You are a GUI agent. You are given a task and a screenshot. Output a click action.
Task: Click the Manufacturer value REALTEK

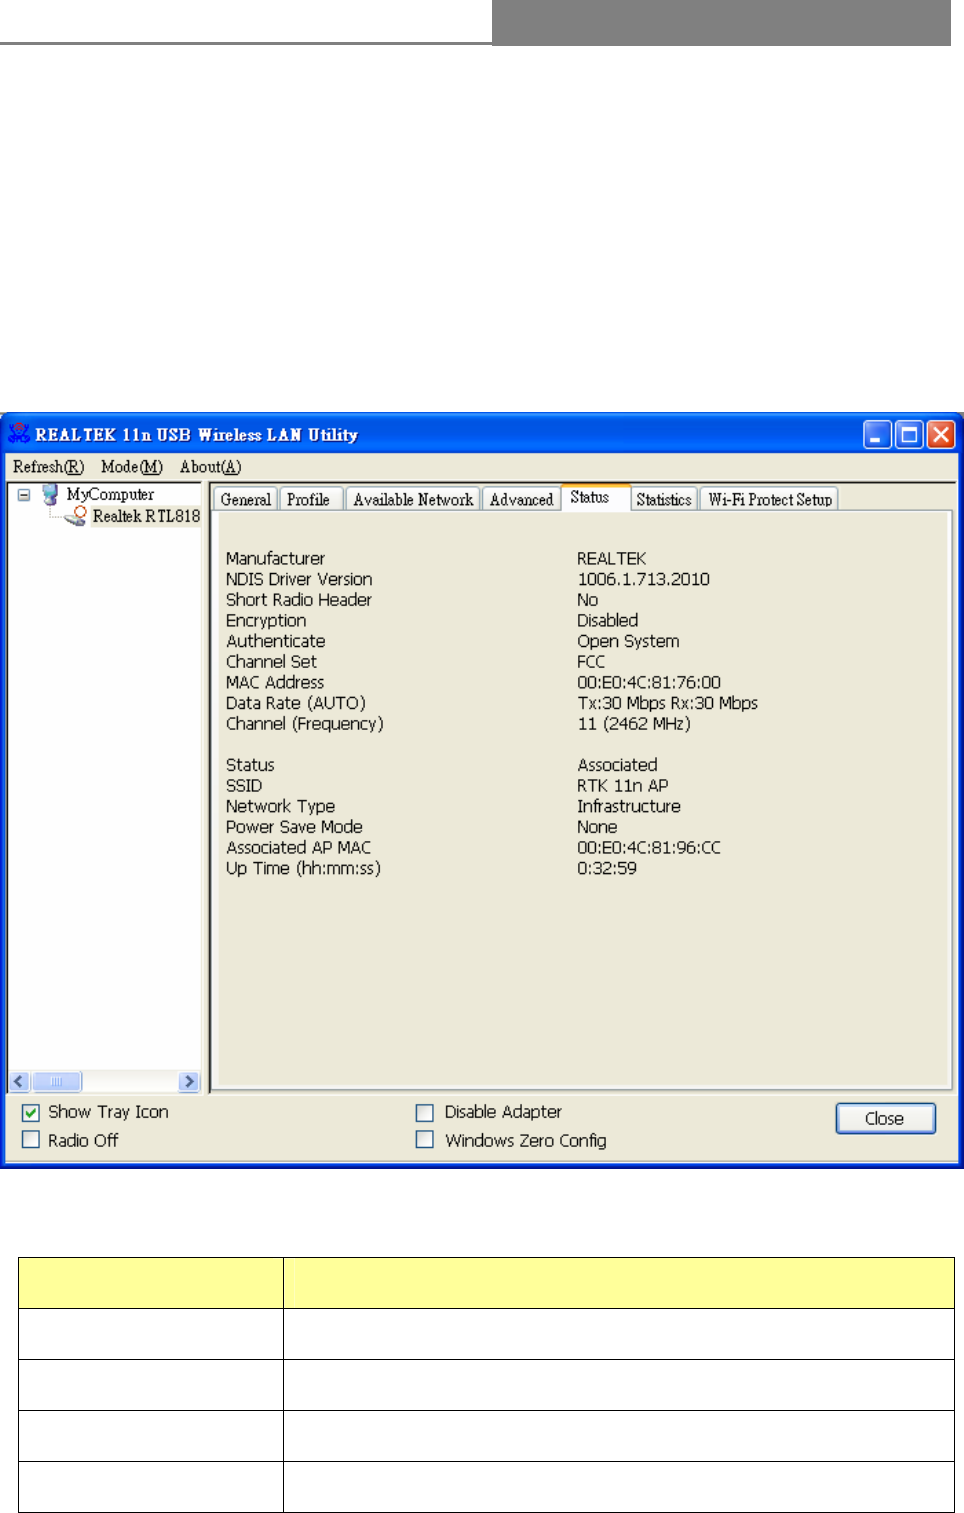612,558
